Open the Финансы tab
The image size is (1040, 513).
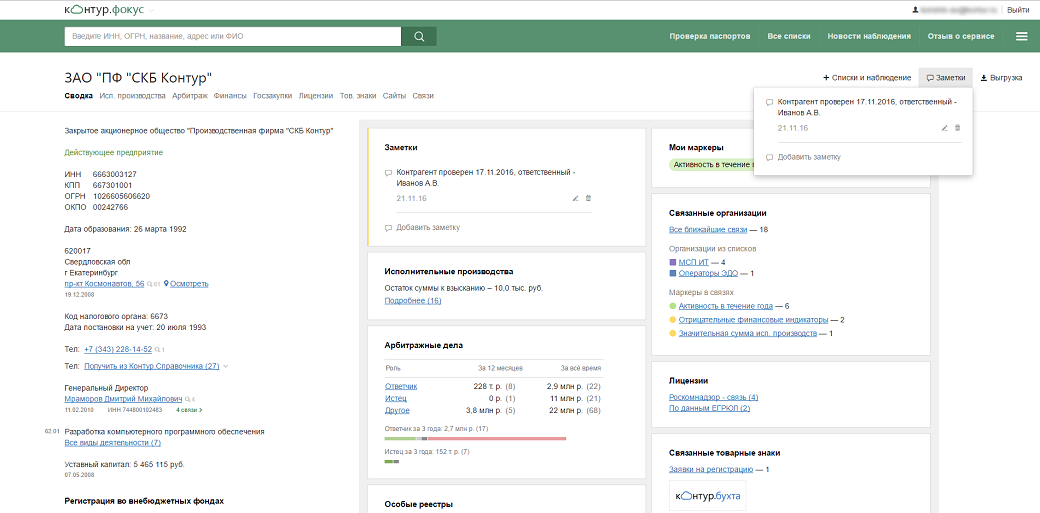(x=230, y=96)
